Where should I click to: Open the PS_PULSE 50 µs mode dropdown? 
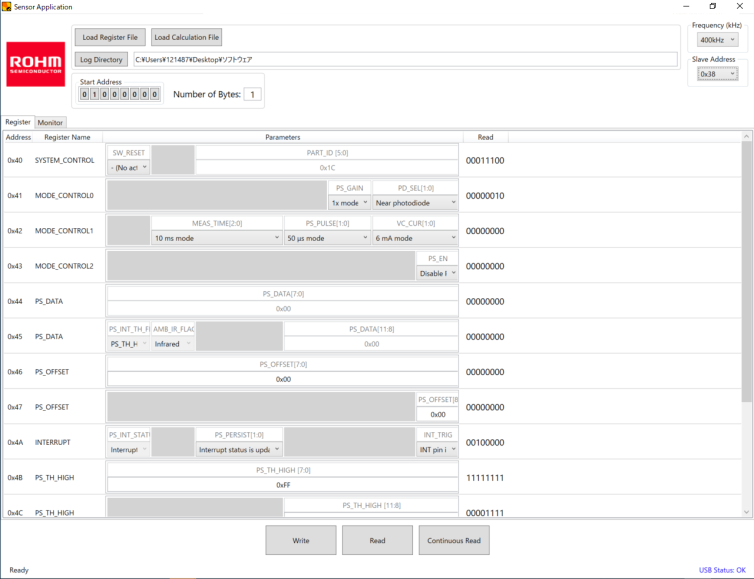click(325, 238)
